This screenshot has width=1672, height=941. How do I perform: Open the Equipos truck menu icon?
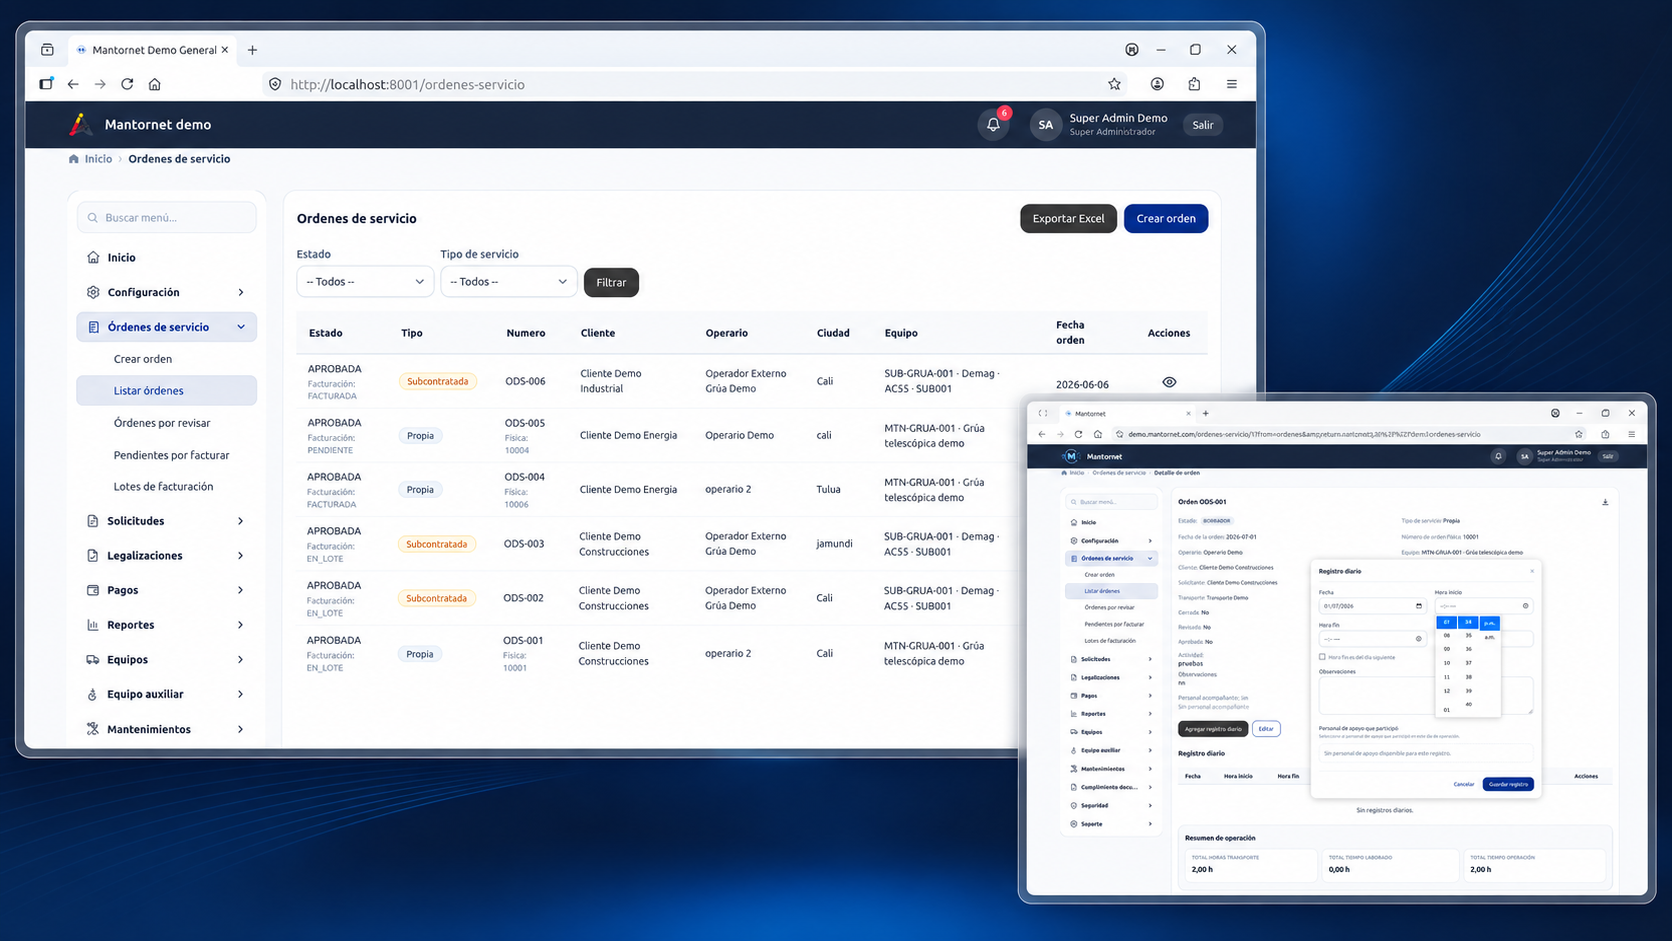tap(93, 659)
